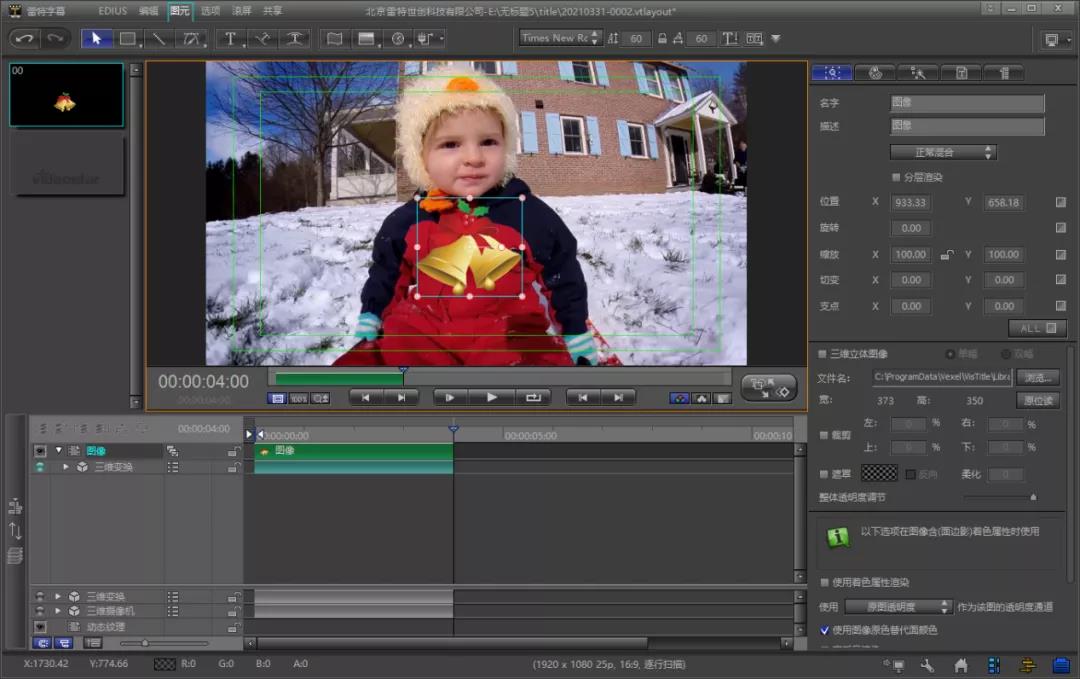Open the 选项 menu
This screenshot has width=1080, height=679.
tap(210, 11)
